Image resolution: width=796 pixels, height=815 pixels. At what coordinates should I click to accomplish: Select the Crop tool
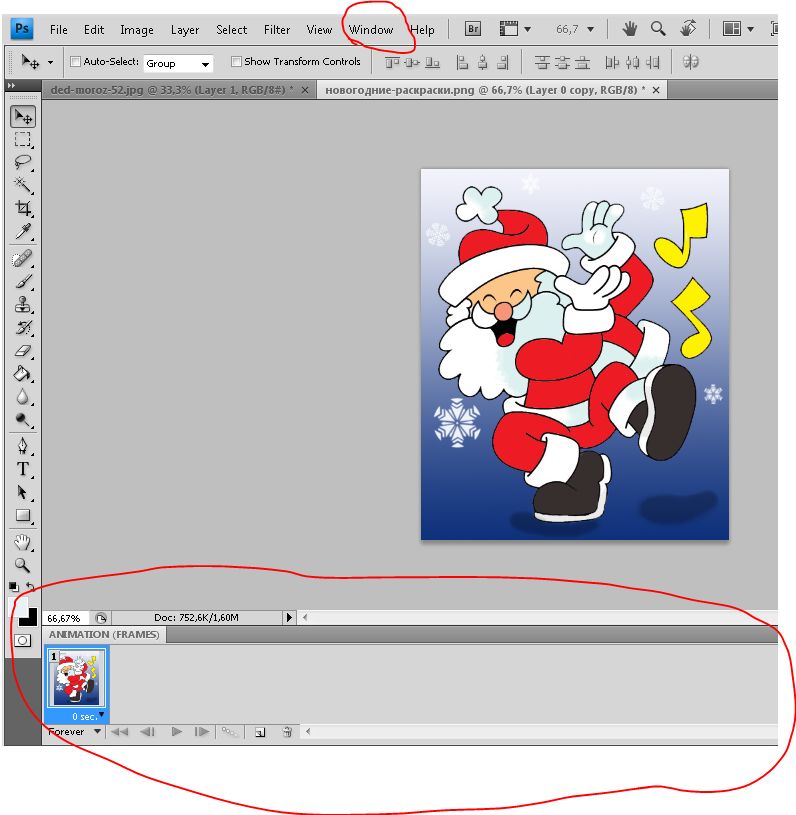click(23, 208)
